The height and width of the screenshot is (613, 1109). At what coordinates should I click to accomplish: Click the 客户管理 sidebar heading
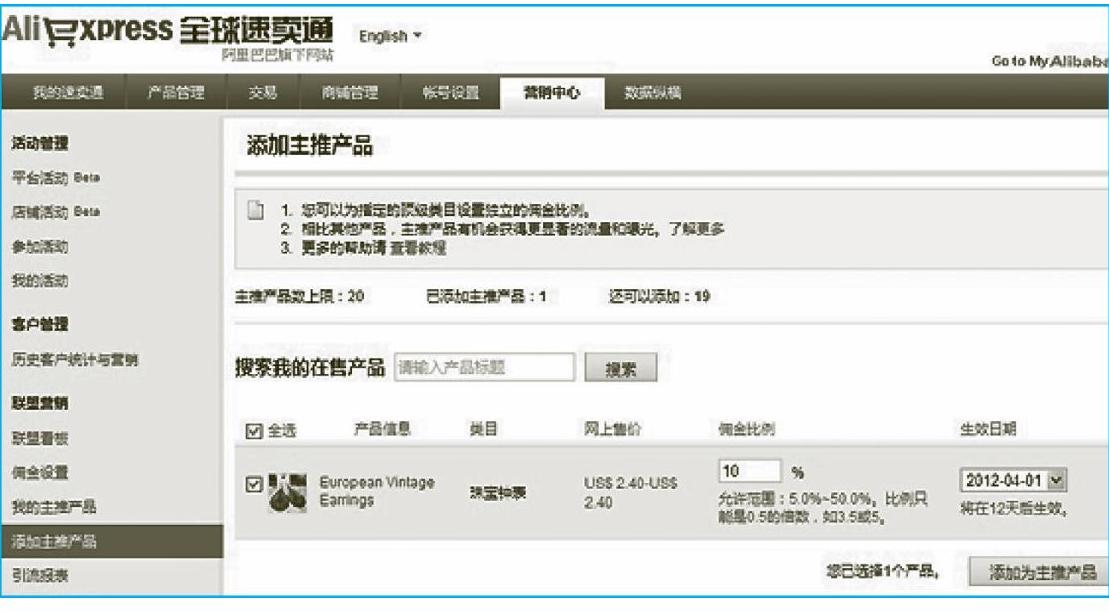pos(40,325)
